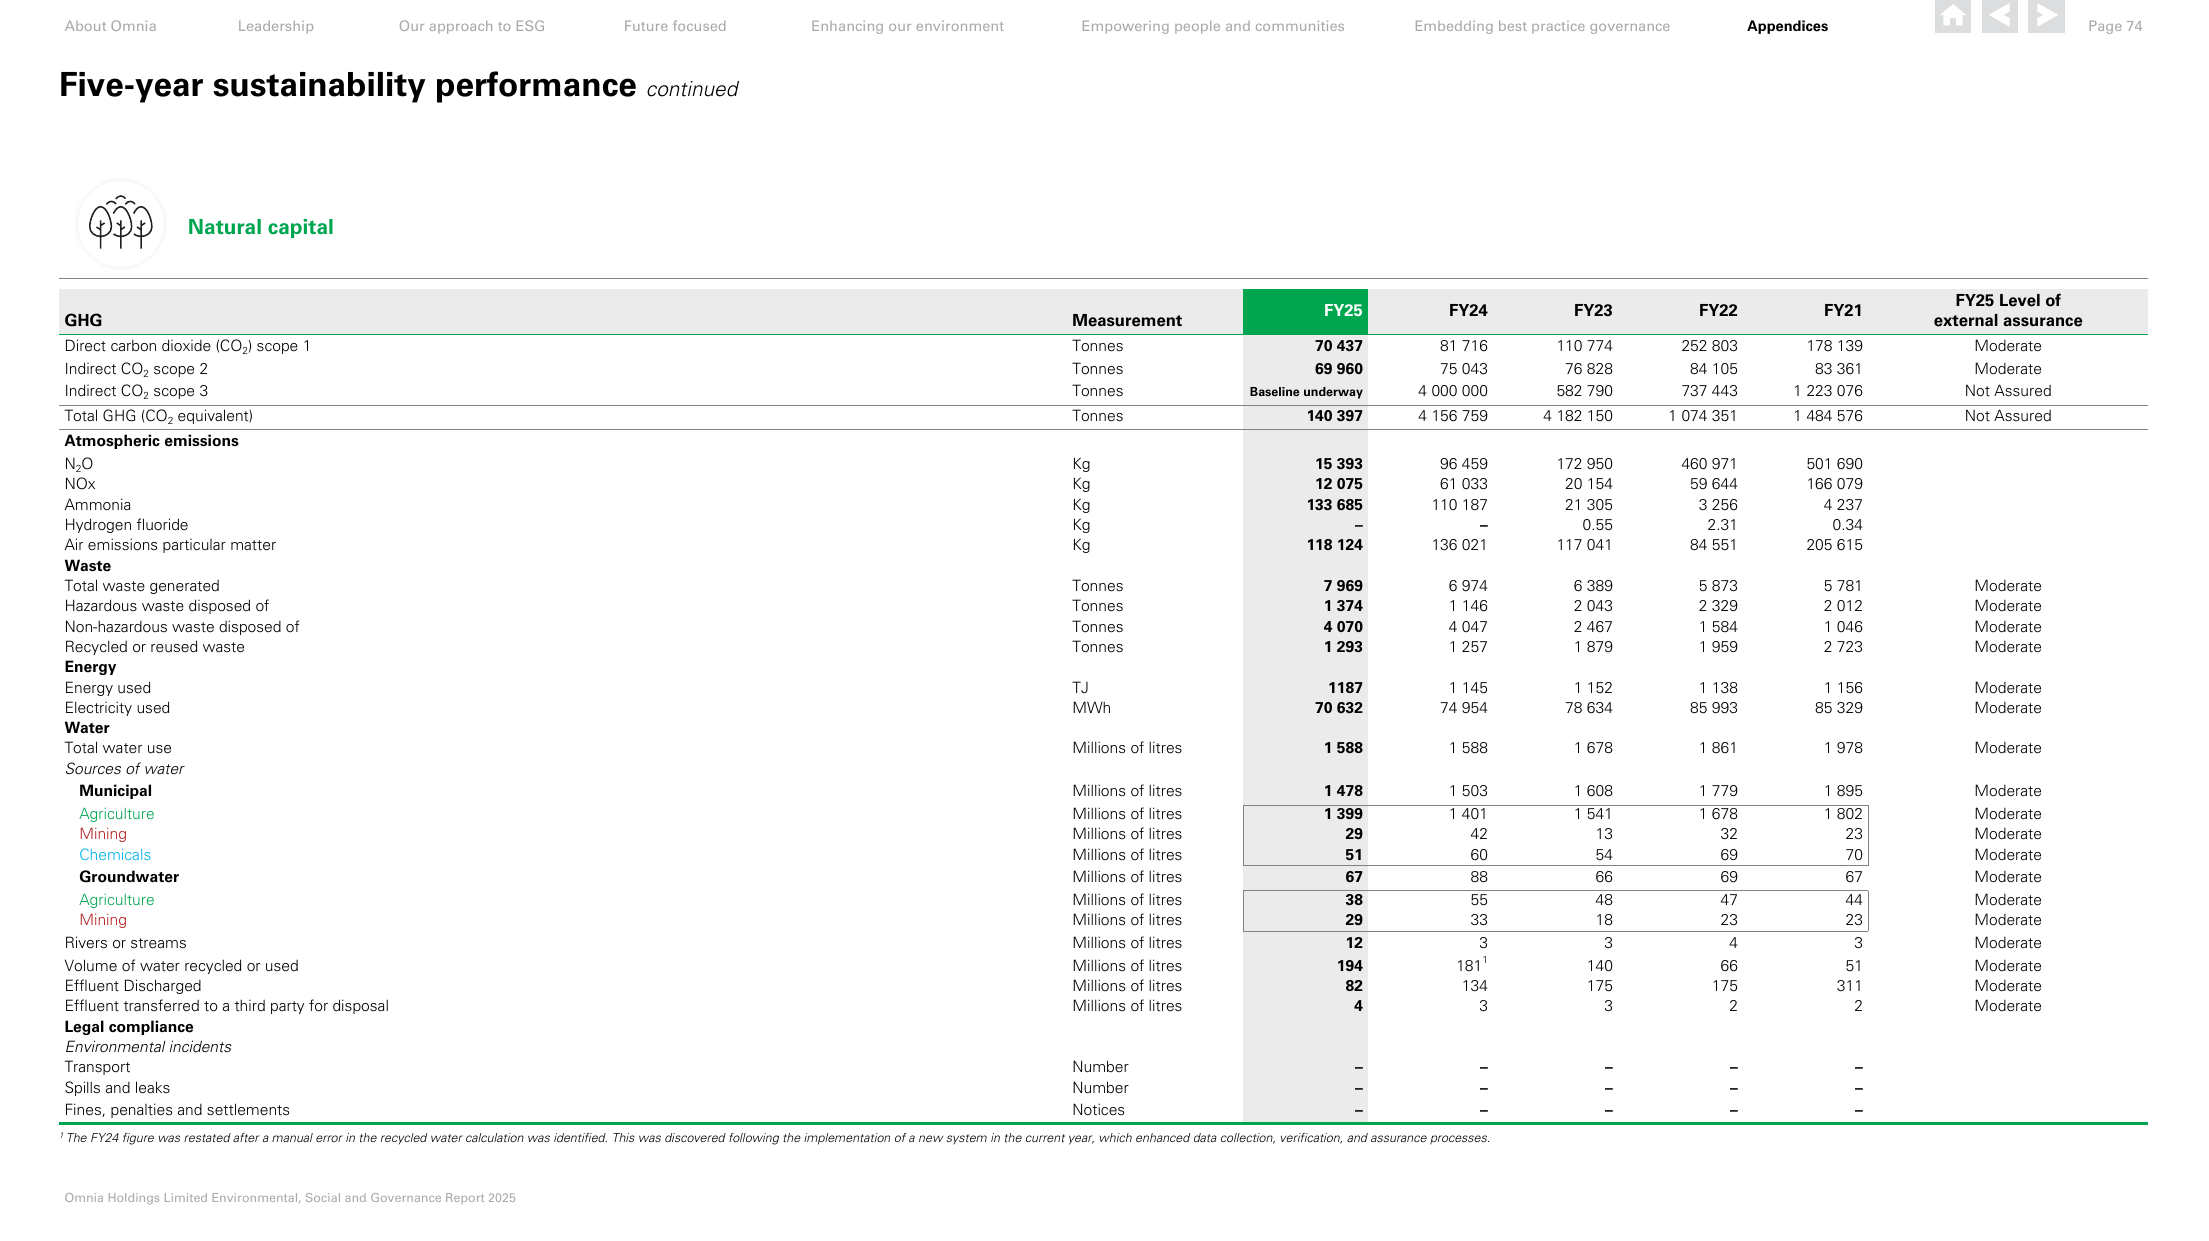Click the Page 74 label
2209x1241 pixels.
(x=2115, y=26)
